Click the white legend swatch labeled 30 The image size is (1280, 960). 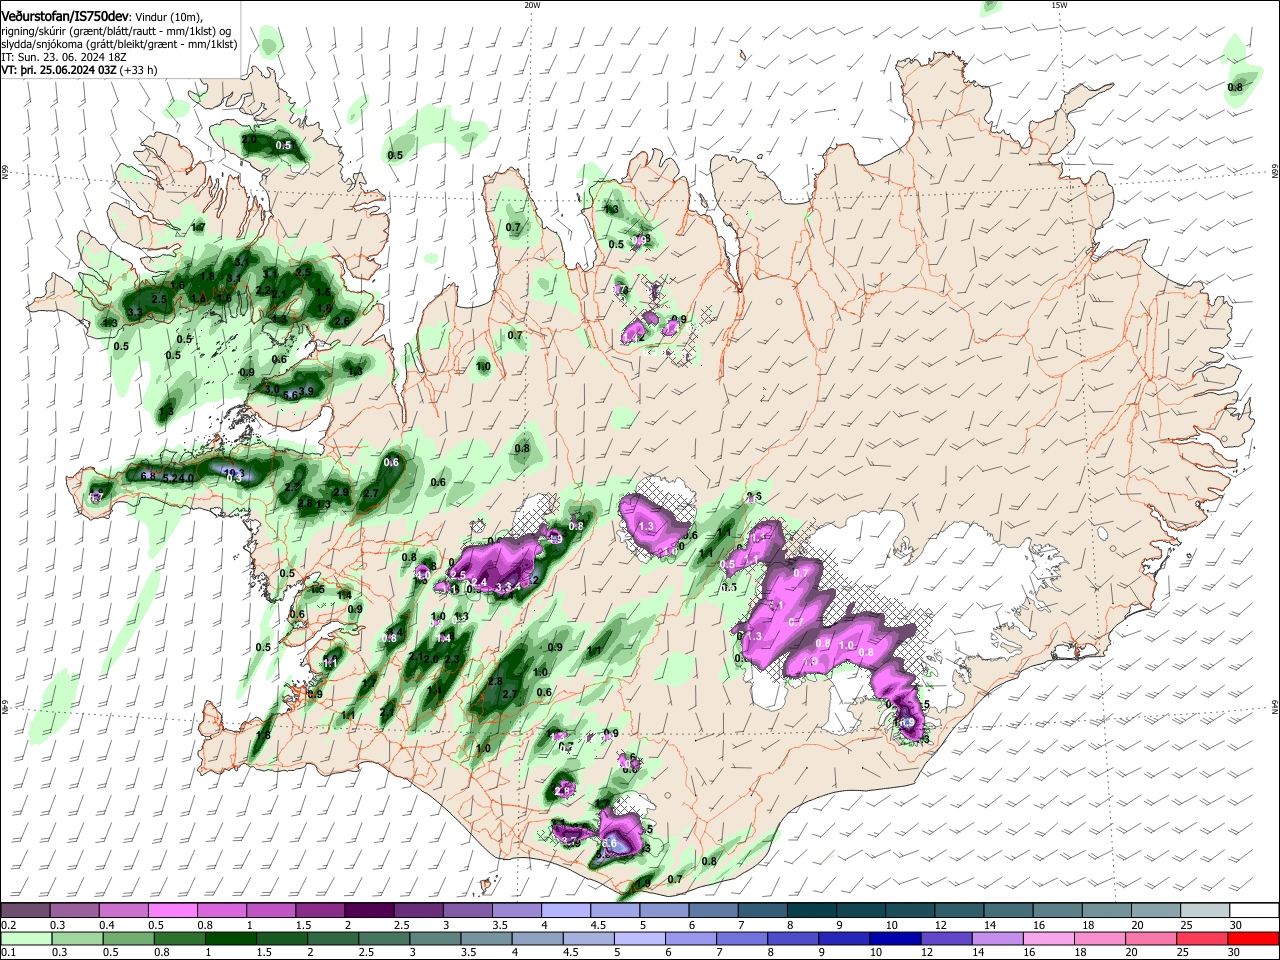(1255, 911)
